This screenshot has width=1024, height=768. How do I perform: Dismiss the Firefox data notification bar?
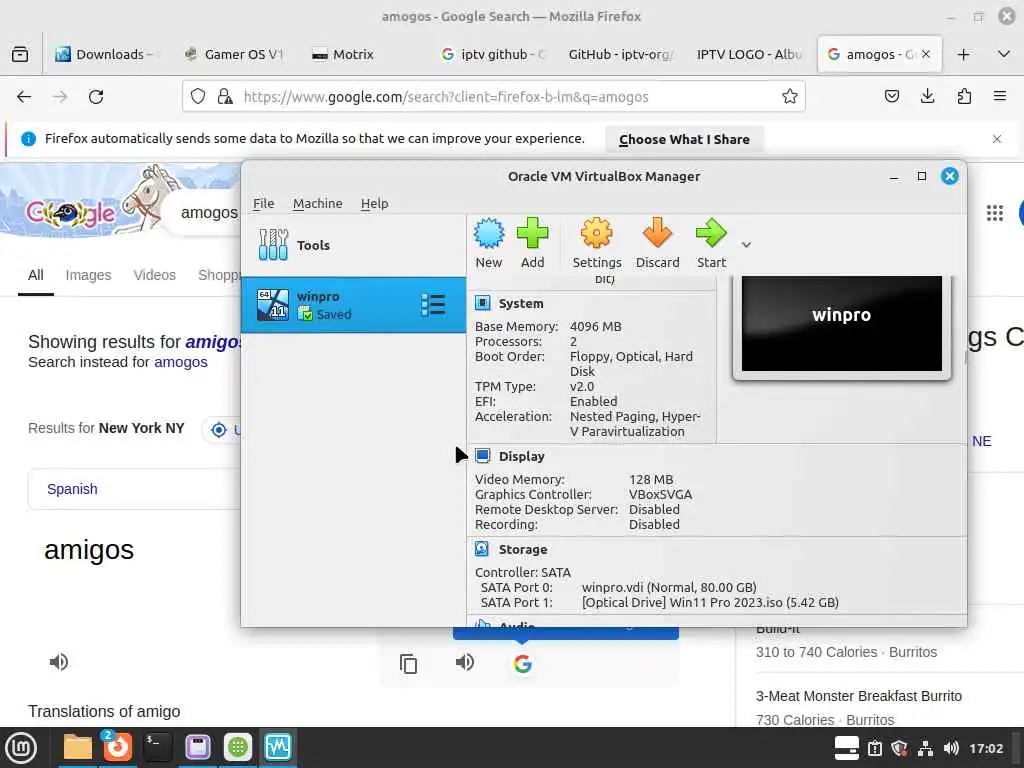[997, 139]
